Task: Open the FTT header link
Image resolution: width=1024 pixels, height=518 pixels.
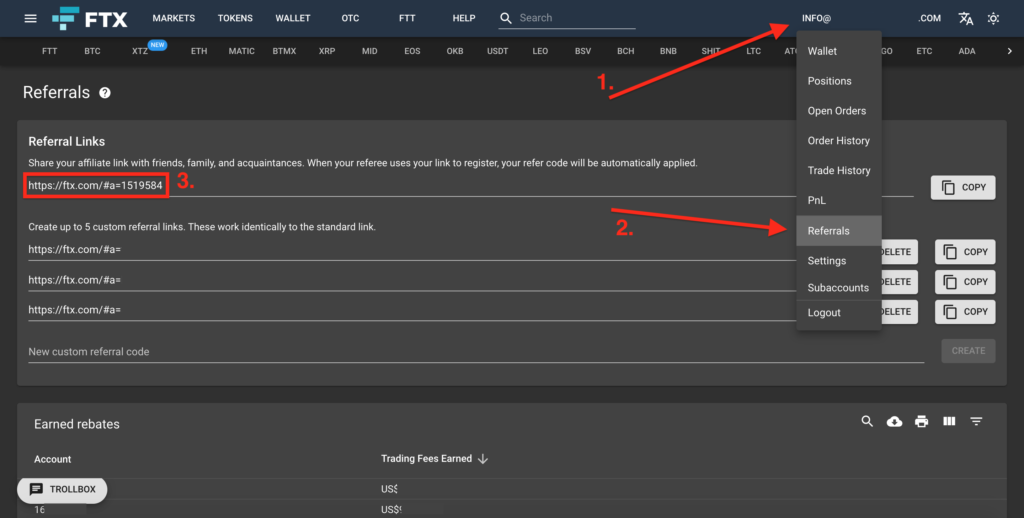Action: coord(407,18)
